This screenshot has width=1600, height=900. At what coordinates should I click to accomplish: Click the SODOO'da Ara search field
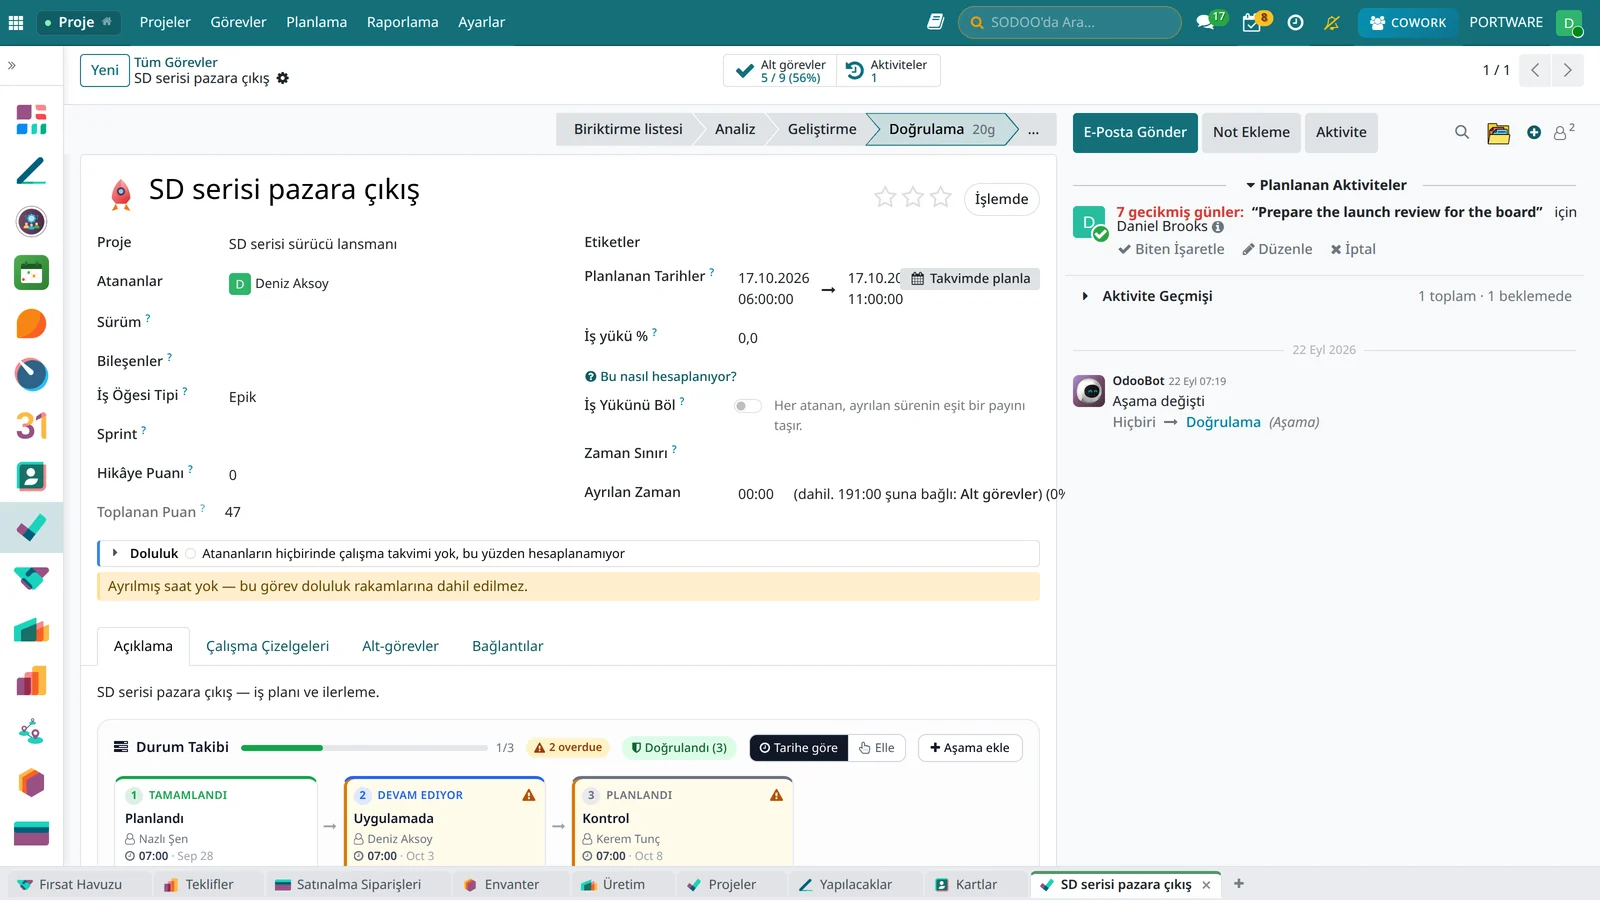point(1069,22)
